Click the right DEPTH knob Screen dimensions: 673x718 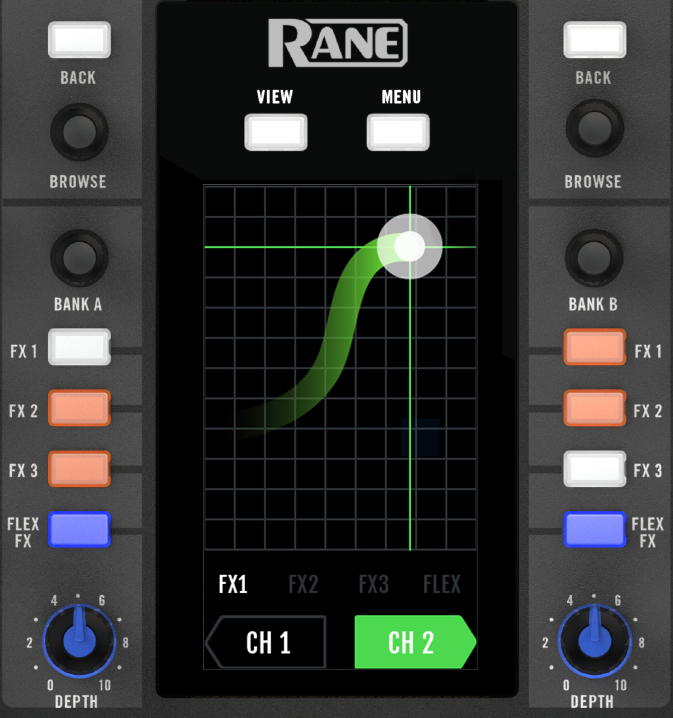coord(595,641)
